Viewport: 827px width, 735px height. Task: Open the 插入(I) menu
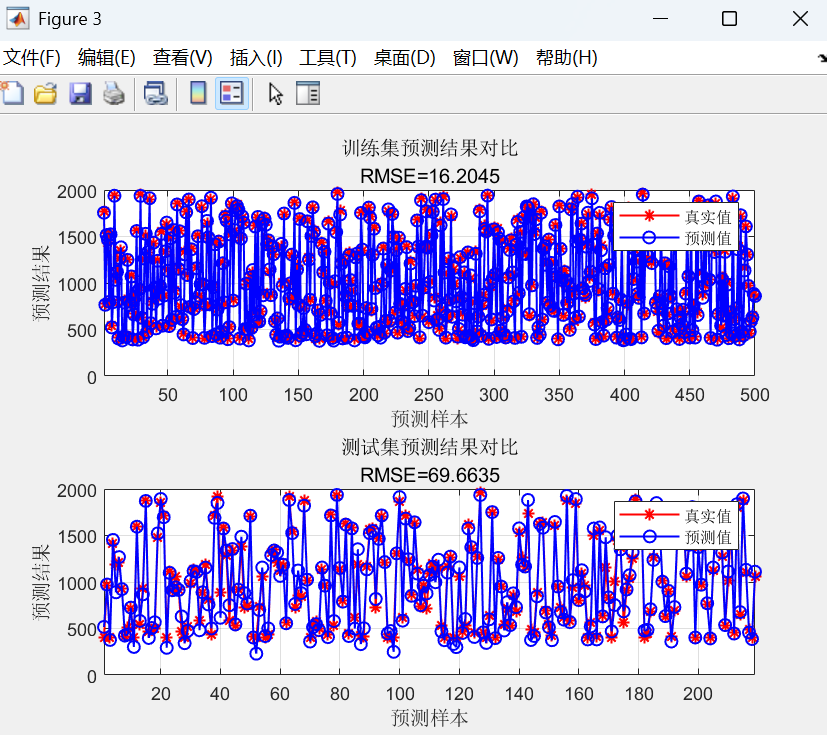click(x=256, y=57)
